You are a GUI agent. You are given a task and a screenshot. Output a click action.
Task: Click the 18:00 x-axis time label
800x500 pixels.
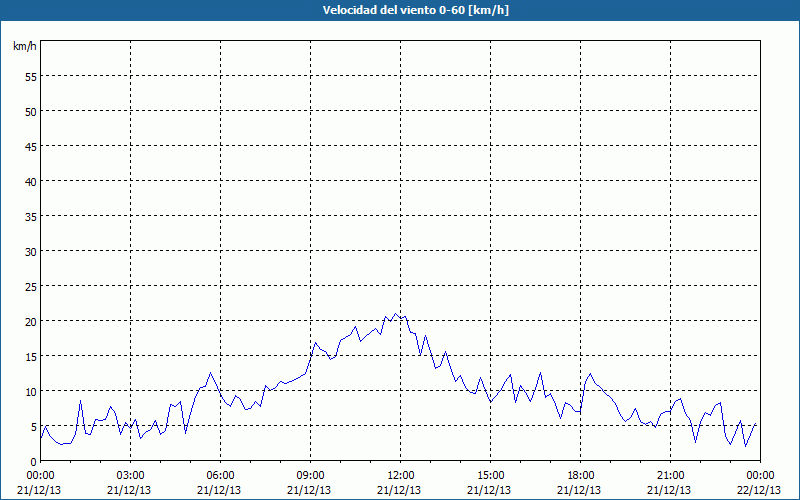point(581,476)
